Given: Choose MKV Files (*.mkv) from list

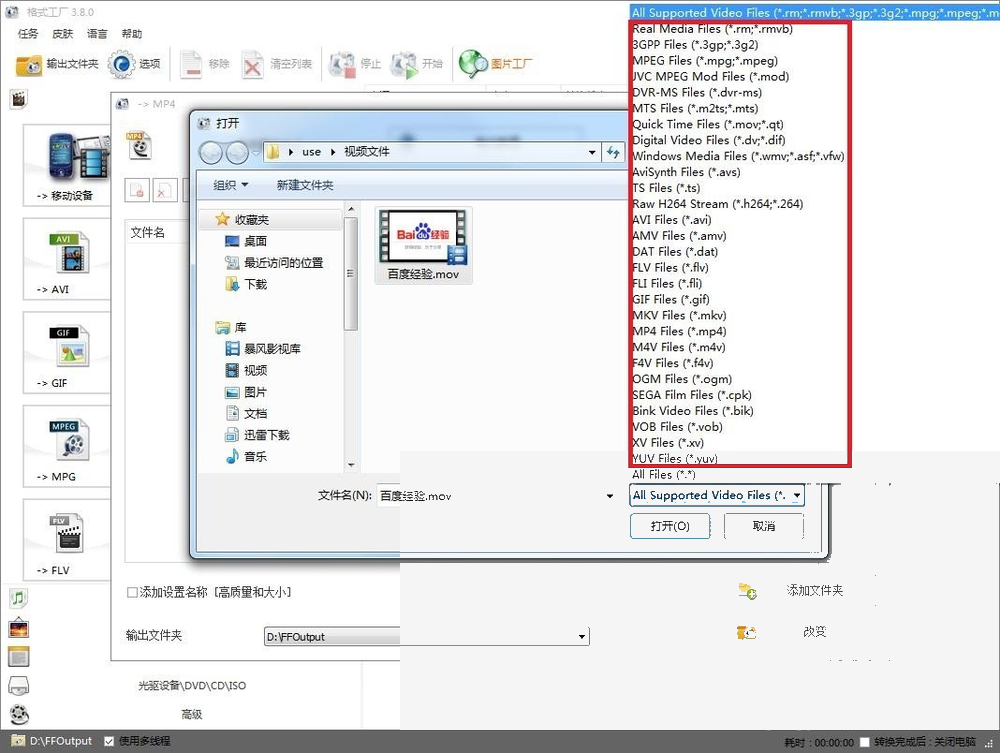Looking at the screenshot, I should (679, 316).
